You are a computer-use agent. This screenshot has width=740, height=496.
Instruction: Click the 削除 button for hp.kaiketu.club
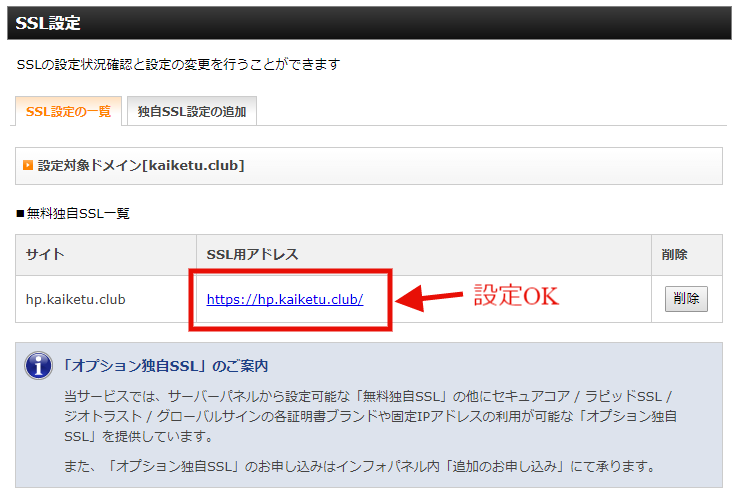pos(686,299)
